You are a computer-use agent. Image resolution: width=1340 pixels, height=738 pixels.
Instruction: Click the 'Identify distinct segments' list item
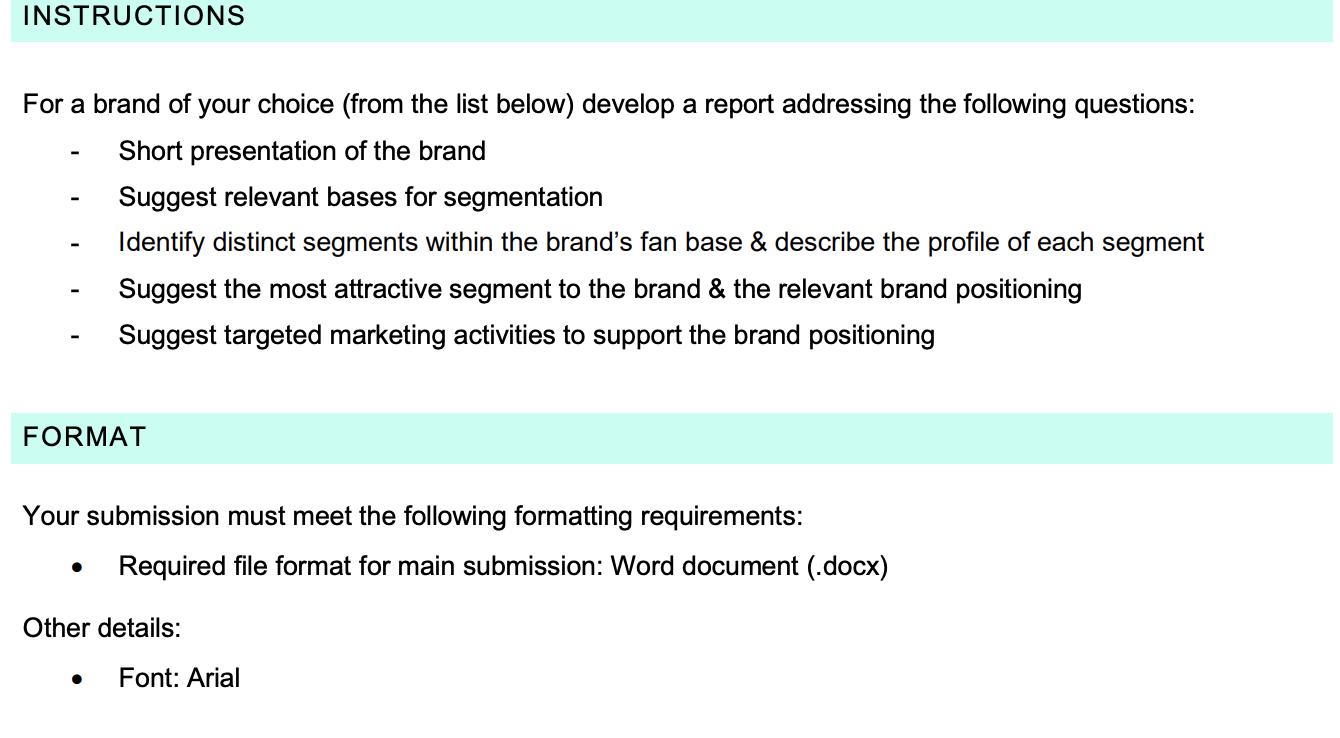(661, 243)
